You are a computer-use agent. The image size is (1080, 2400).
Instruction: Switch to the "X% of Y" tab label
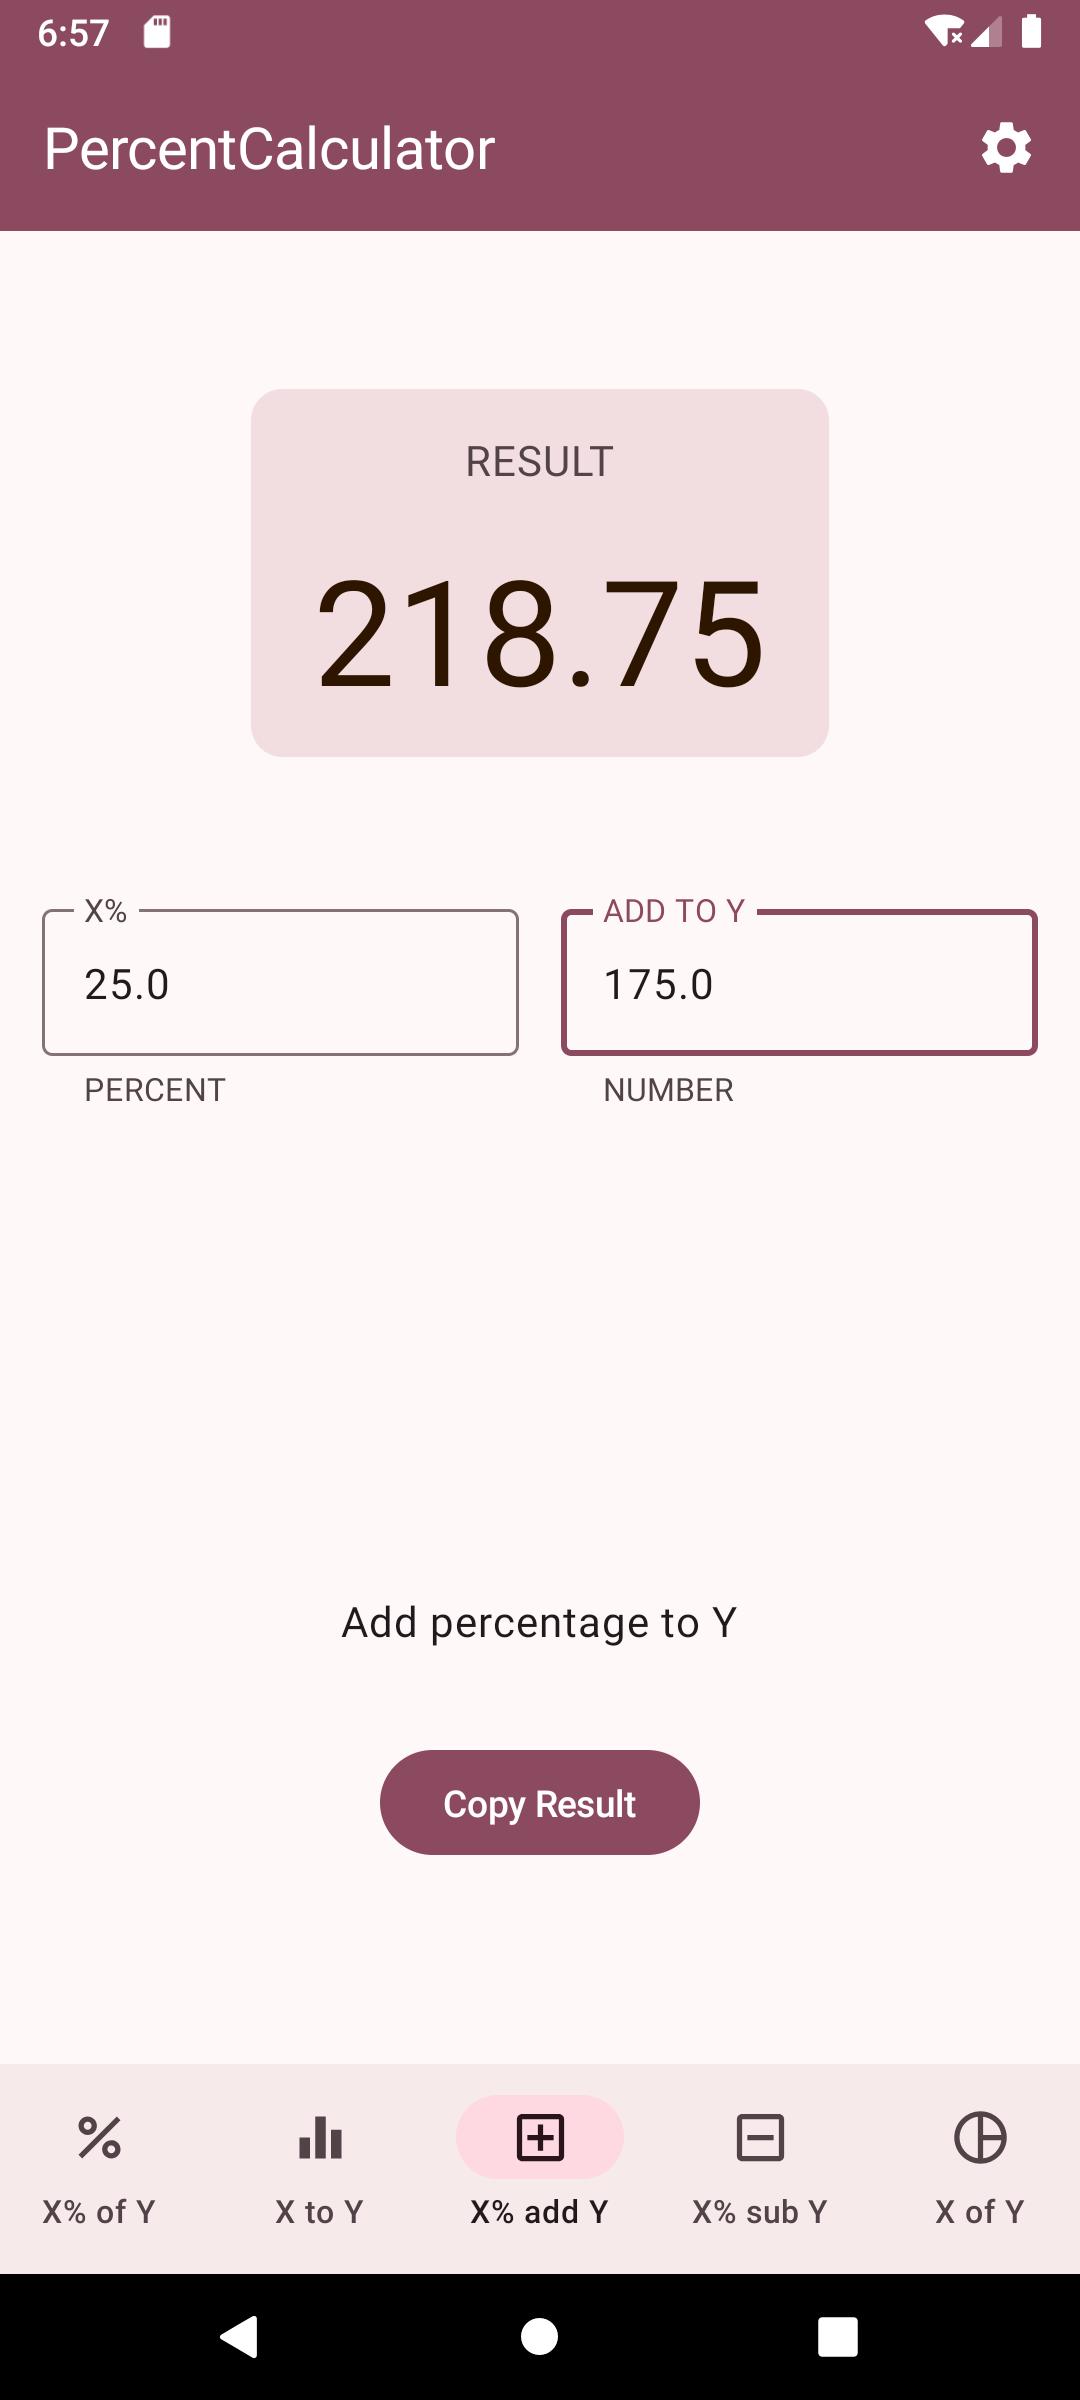(99, 2211)
